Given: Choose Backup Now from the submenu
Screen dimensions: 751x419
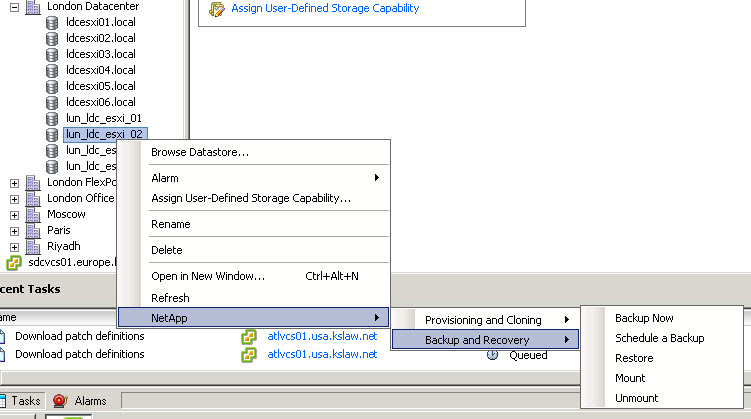Looking at the screenshot, I should coord(644,318).
